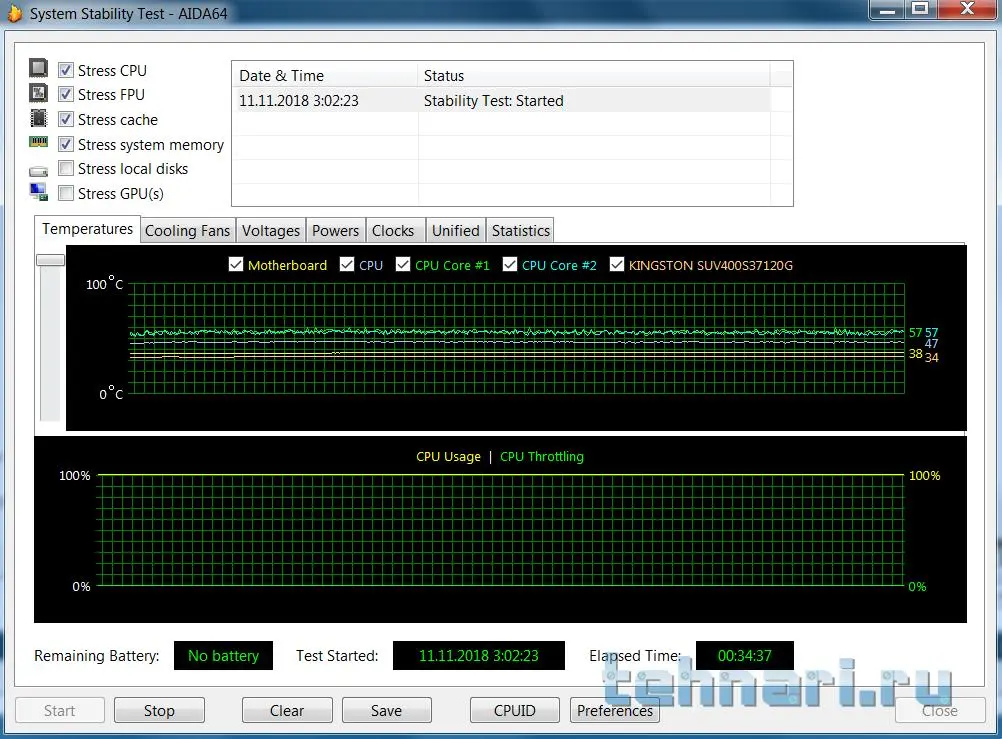Open the Preferences dialog

point(615,711)
